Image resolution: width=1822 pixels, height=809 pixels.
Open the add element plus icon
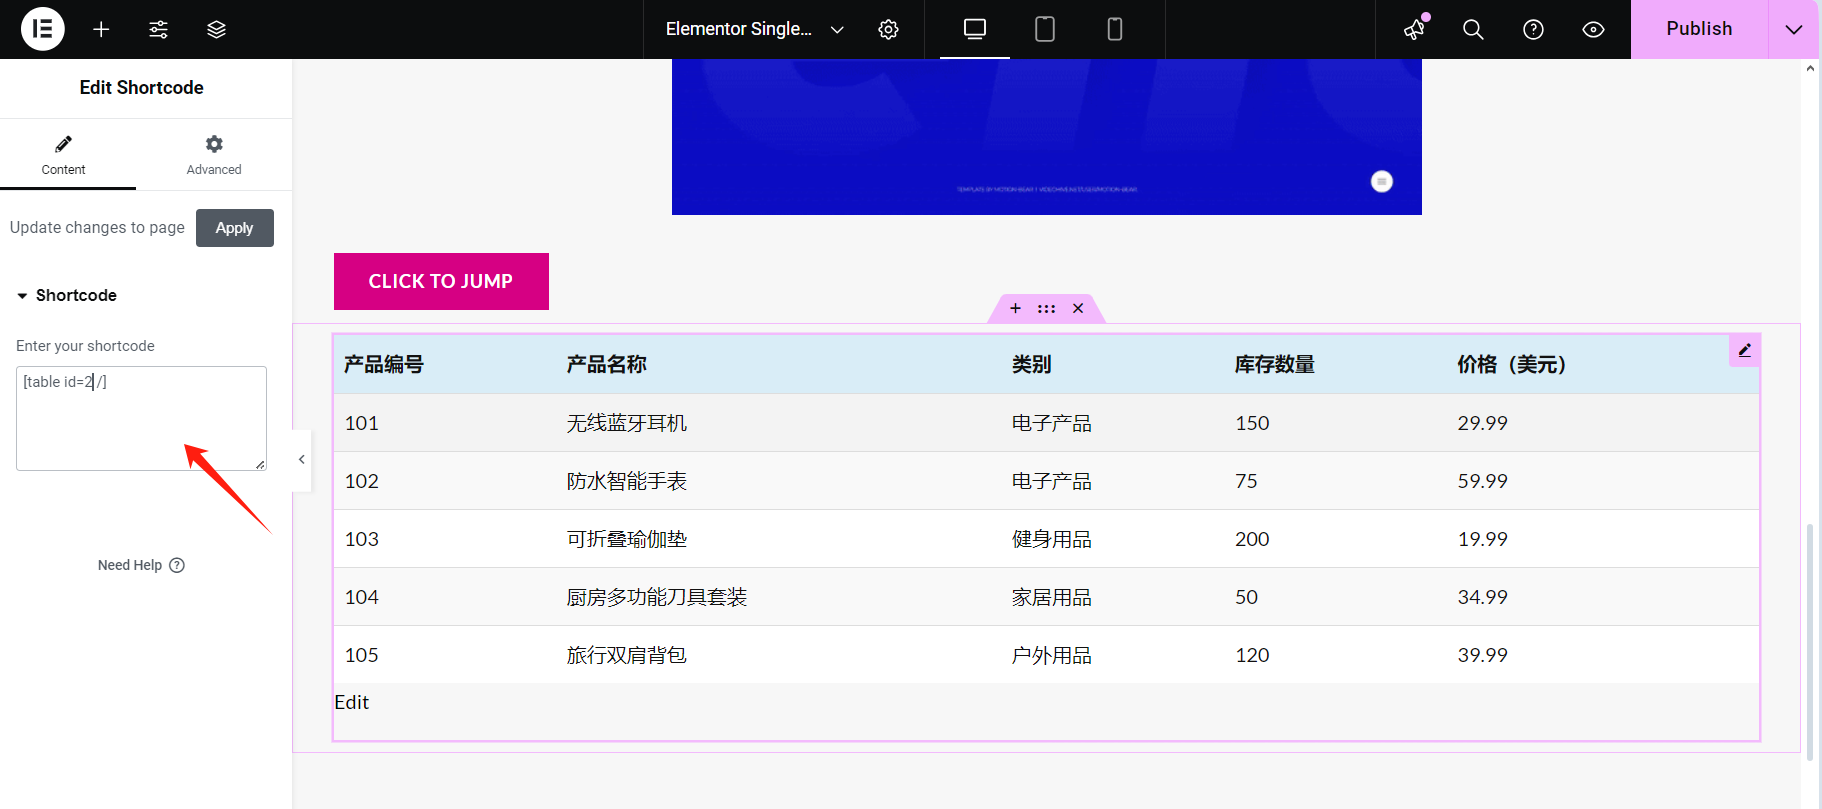101,29
